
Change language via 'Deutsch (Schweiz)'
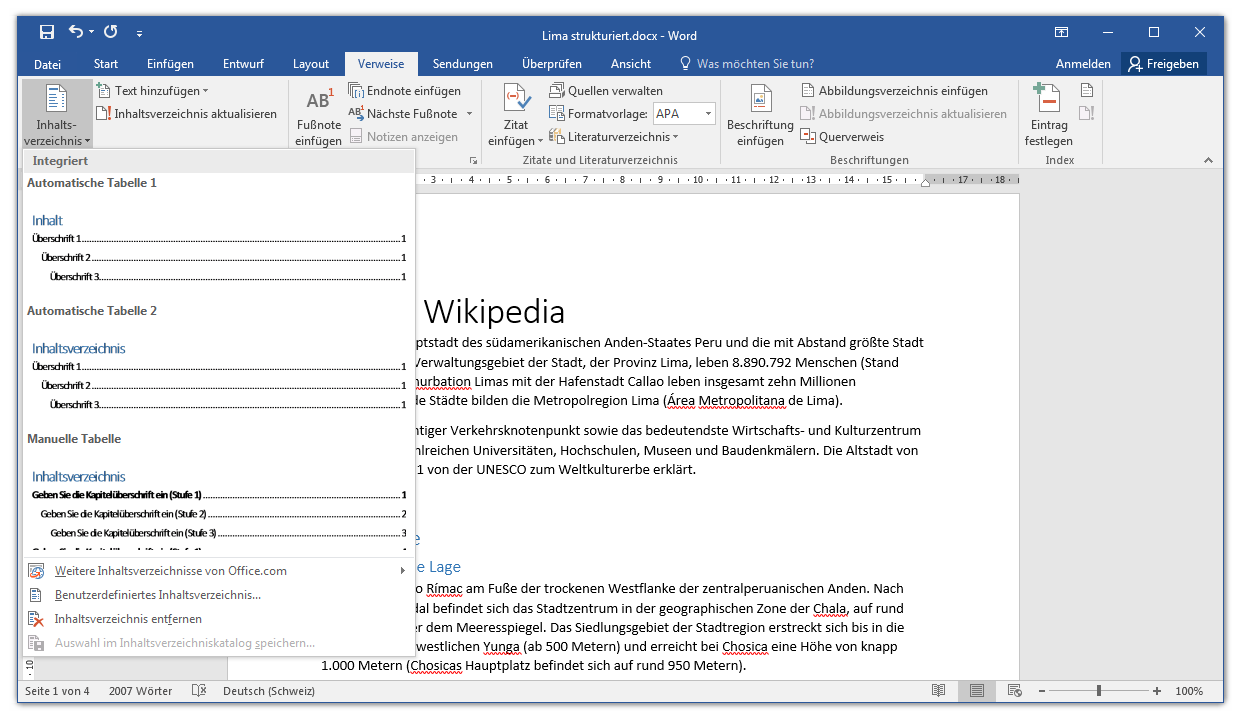coord(269,691)
